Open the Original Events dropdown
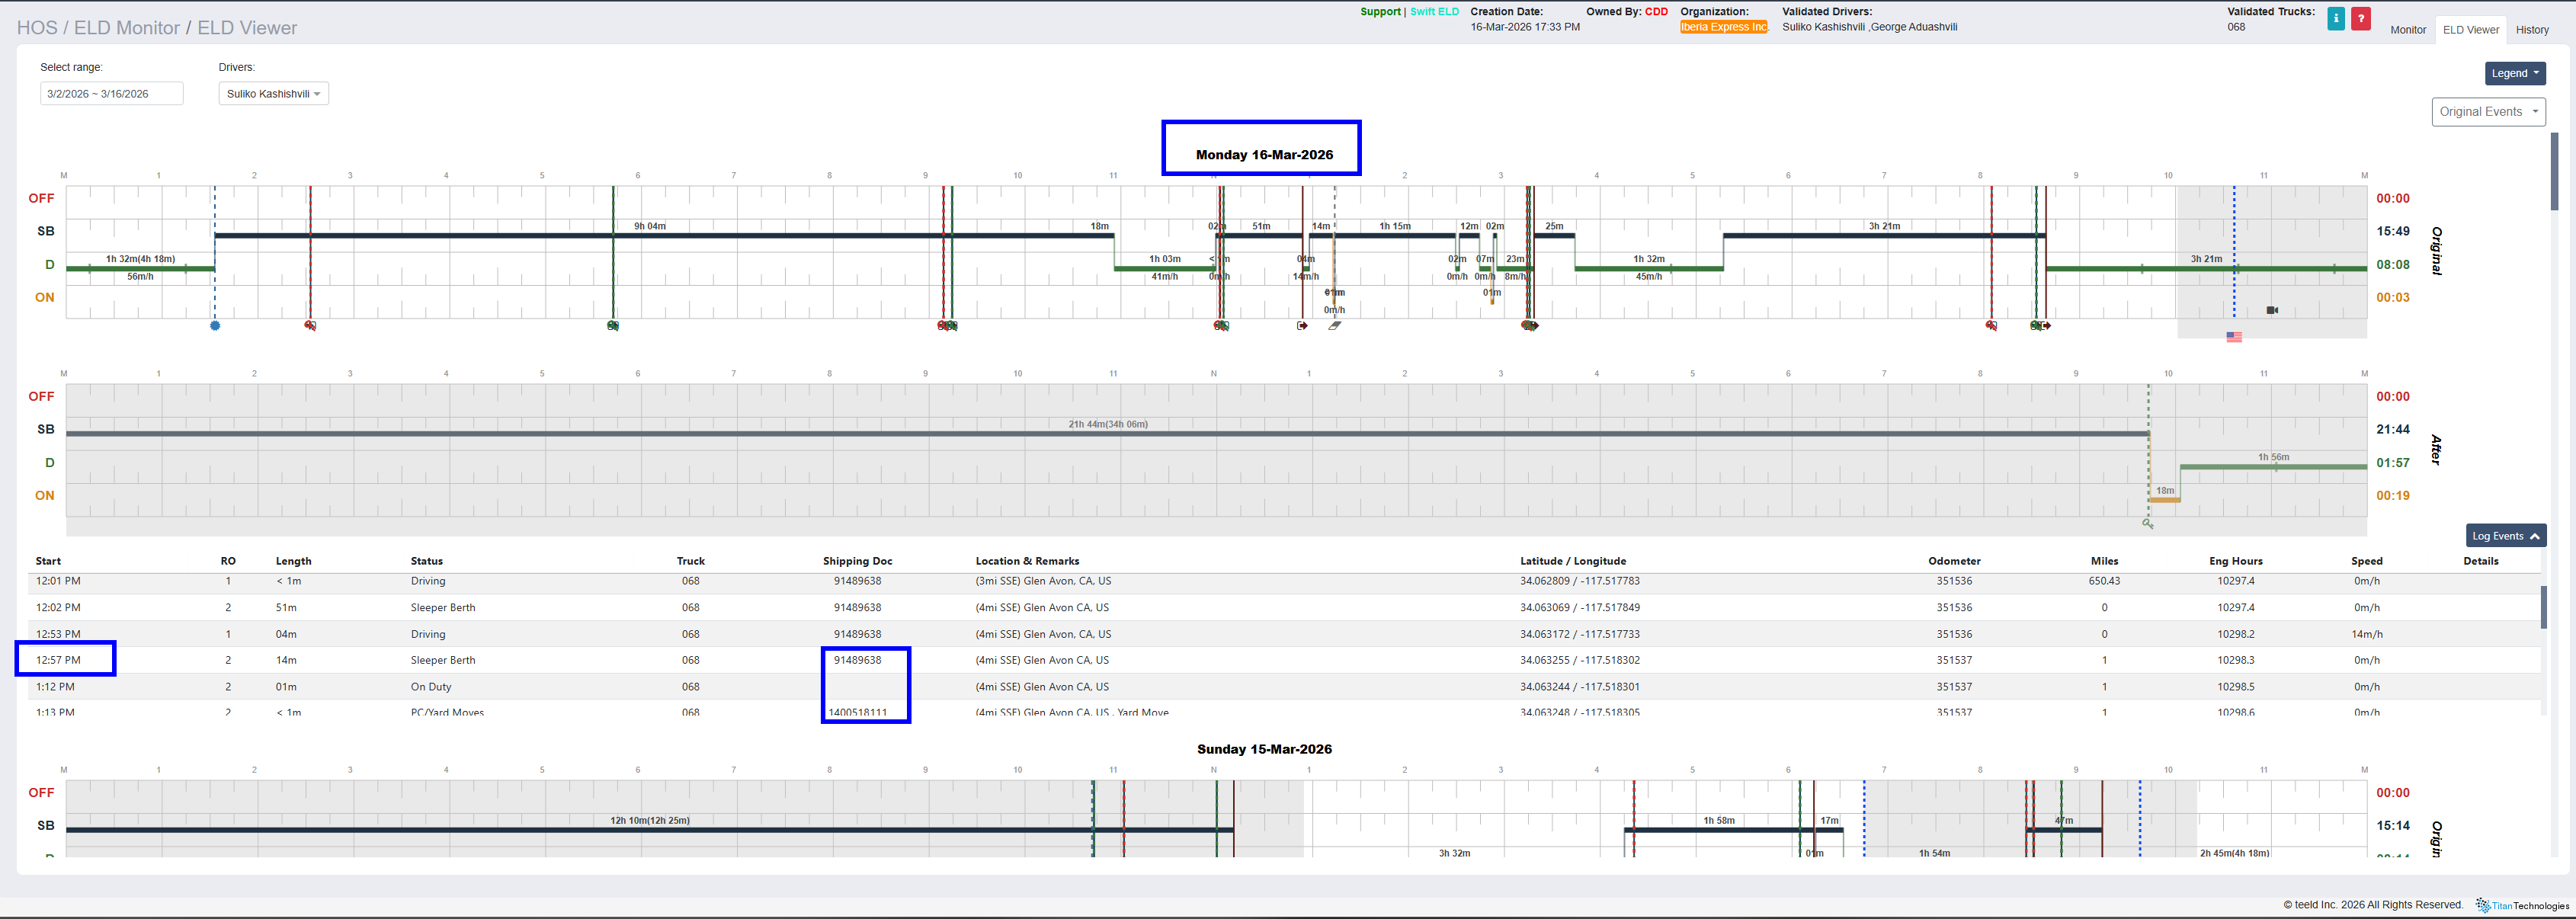 (2488, 112)
